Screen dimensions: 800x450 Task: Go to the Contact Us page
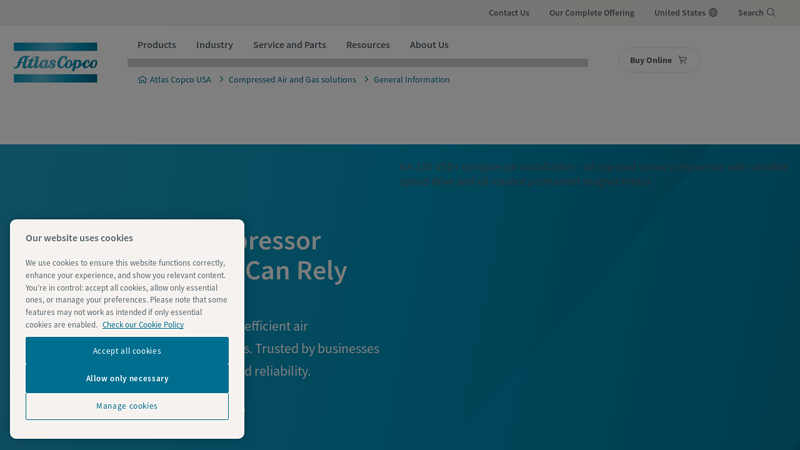(508, 13)
